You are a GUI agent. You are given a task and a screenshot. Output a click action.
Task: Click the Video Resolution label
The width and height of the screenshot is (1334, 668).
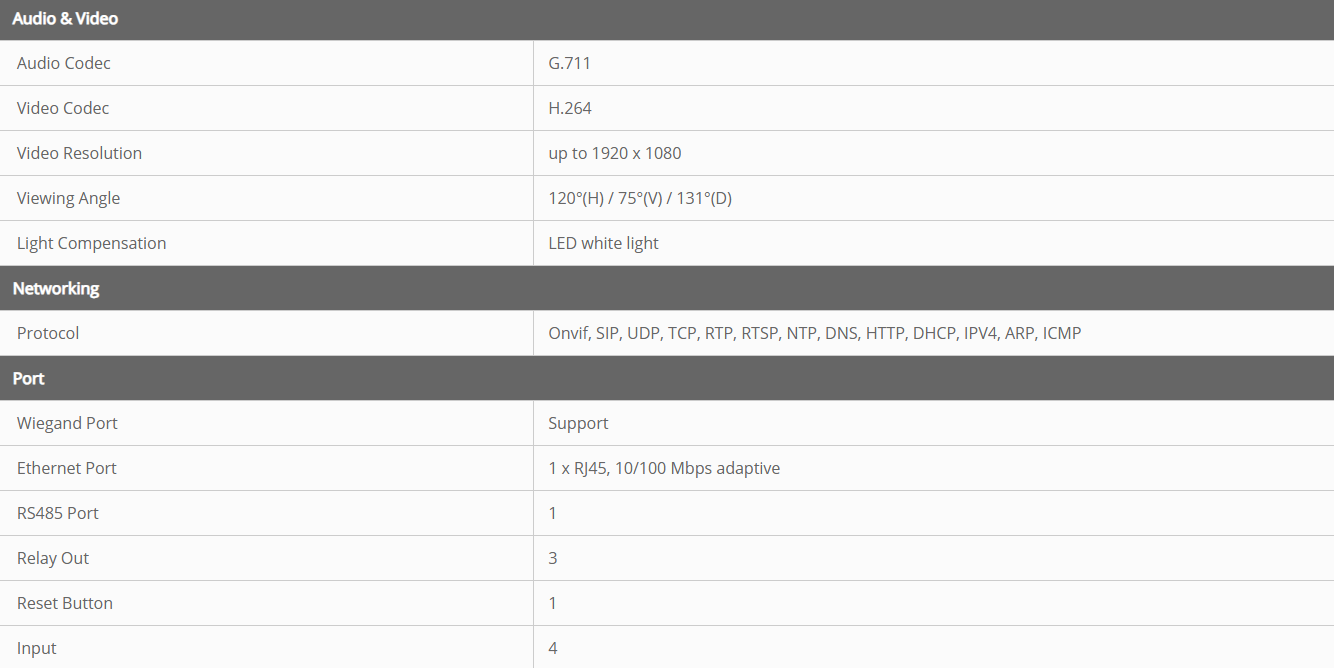[79, 153]
